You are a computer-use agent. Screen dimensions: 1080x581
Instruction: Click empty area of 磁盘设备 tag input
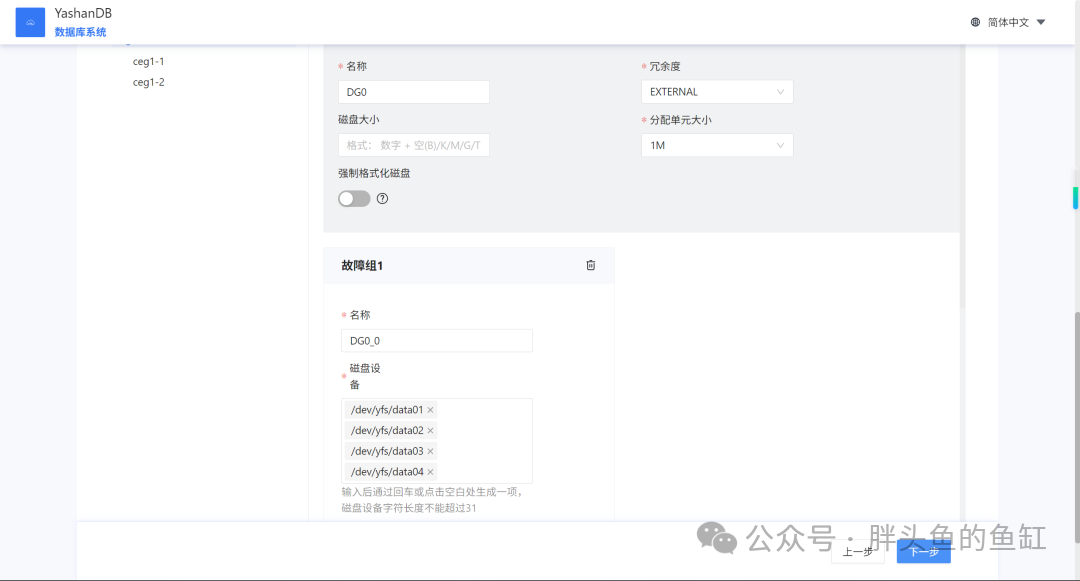[486, 441]
